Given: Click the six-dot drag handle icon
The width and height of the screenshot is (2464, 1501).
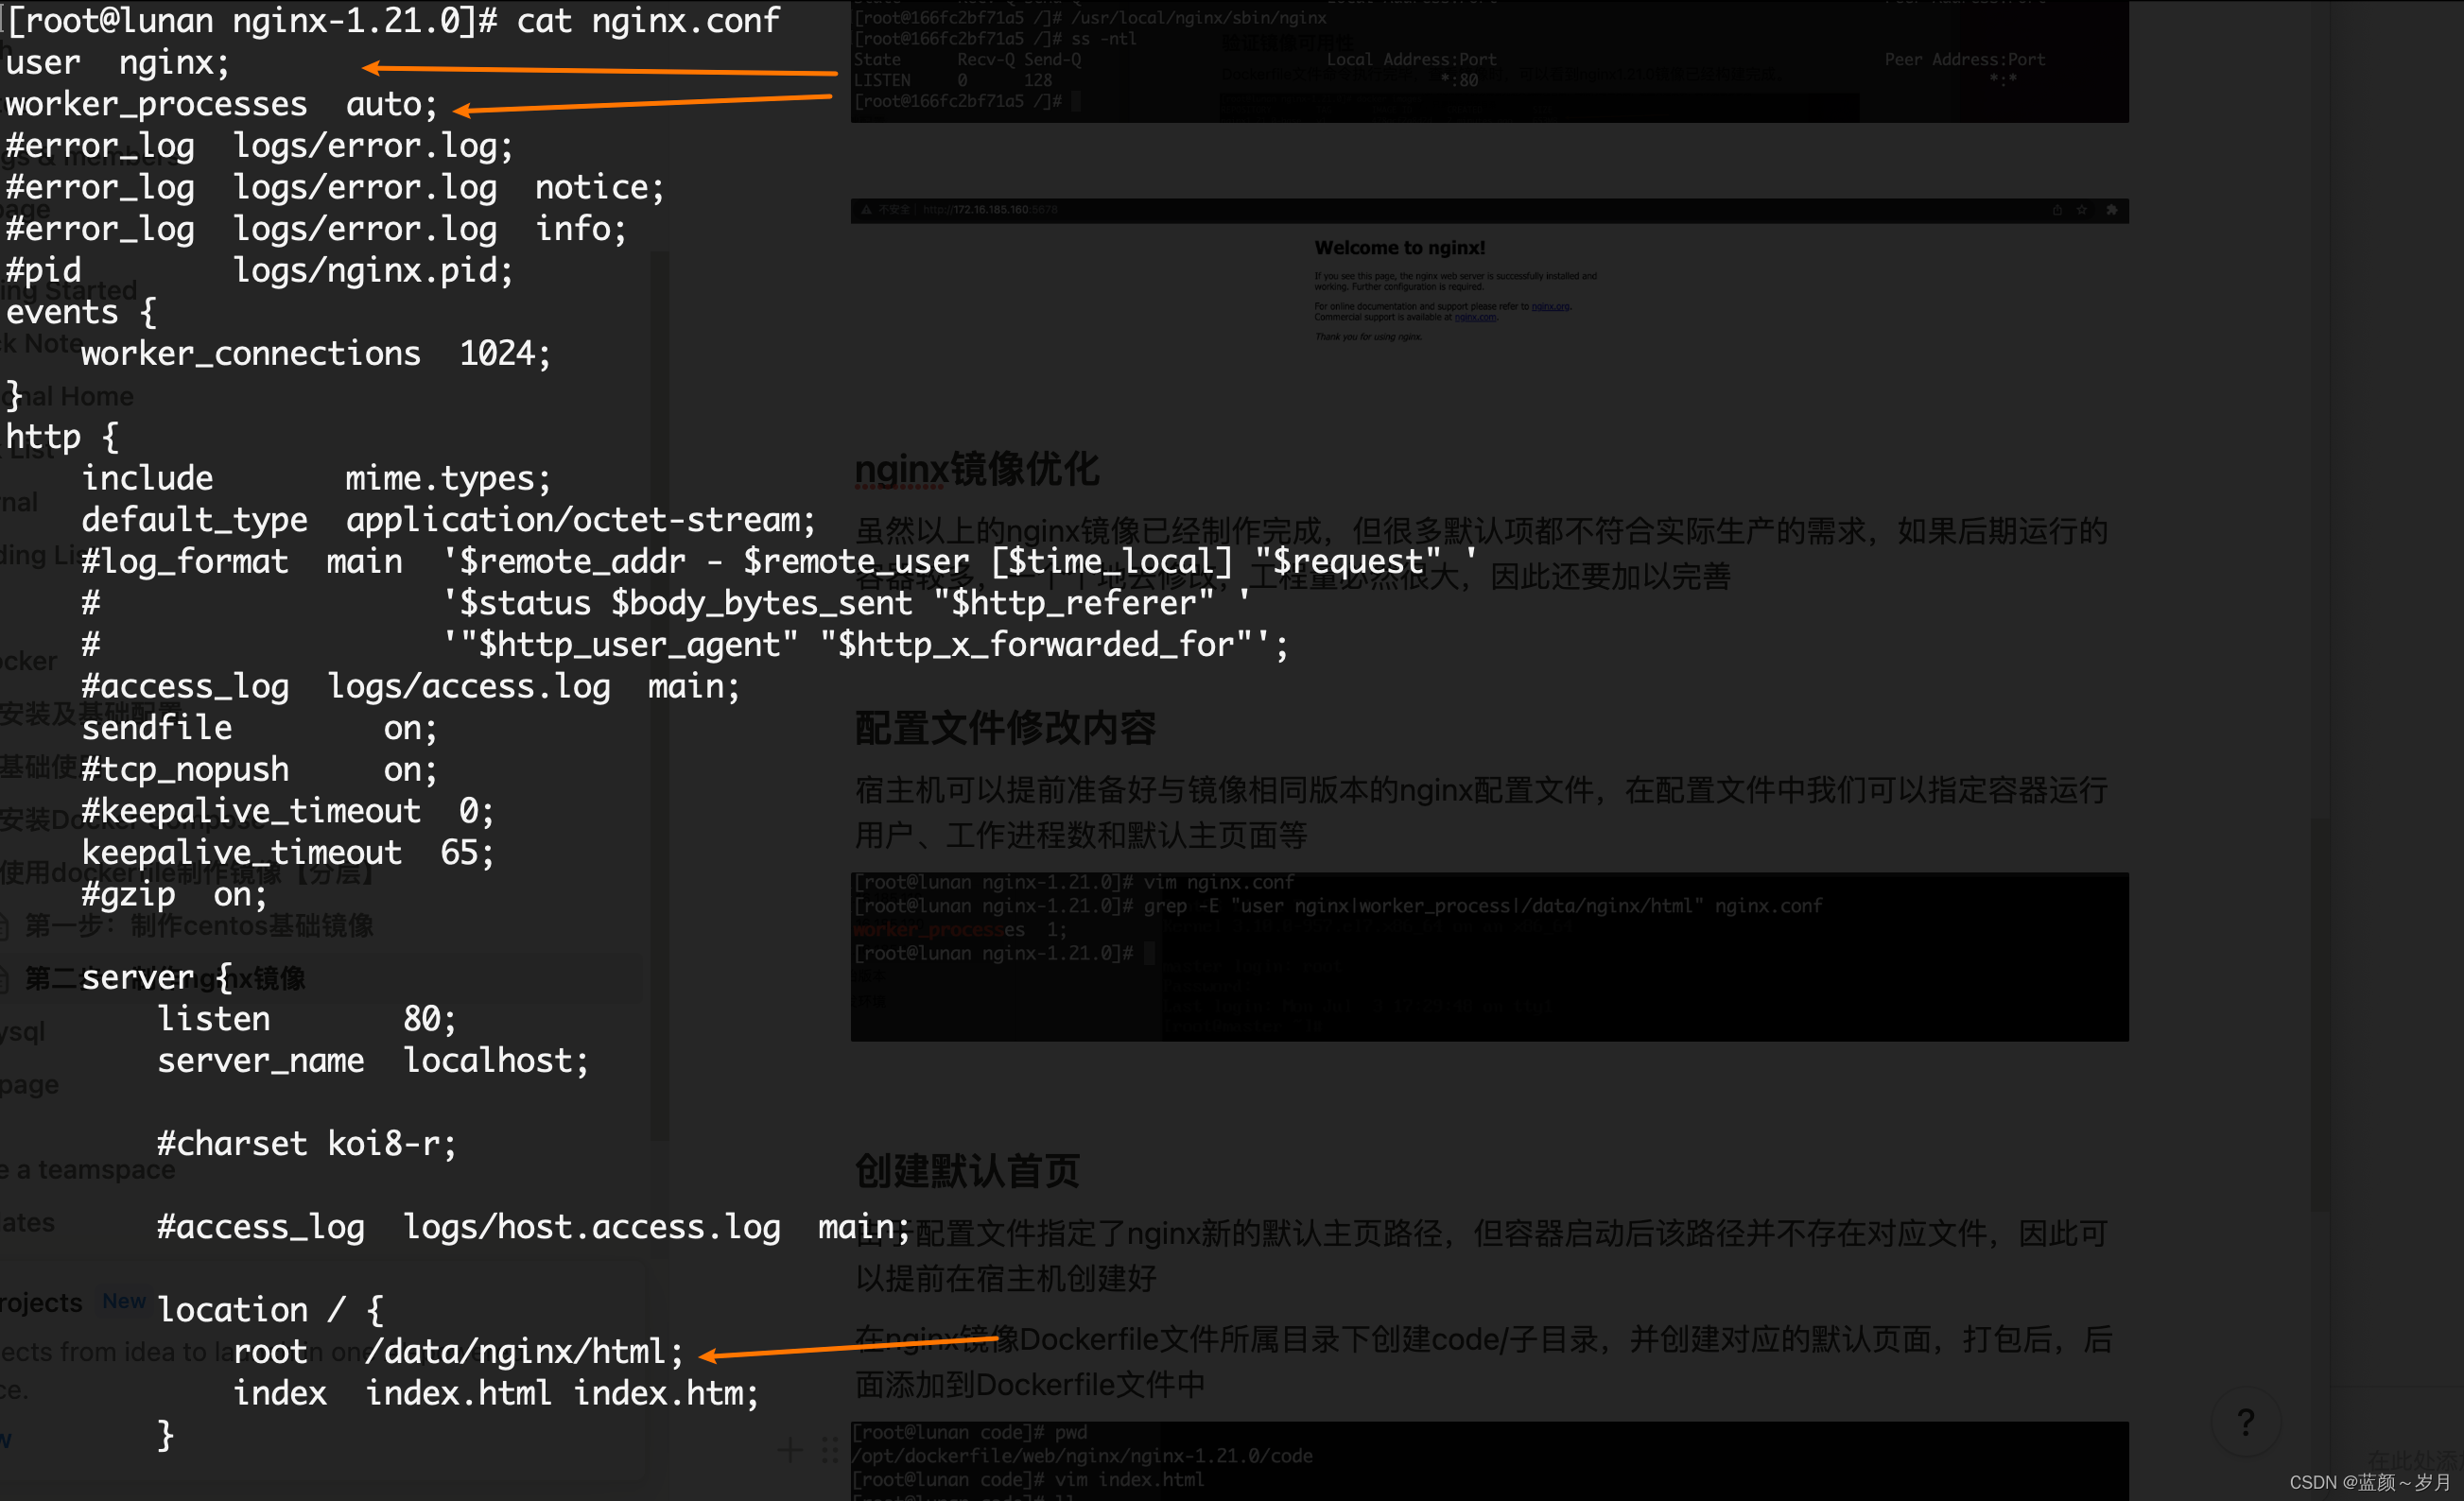Looking at the screenshot, I should [829, 1449].
